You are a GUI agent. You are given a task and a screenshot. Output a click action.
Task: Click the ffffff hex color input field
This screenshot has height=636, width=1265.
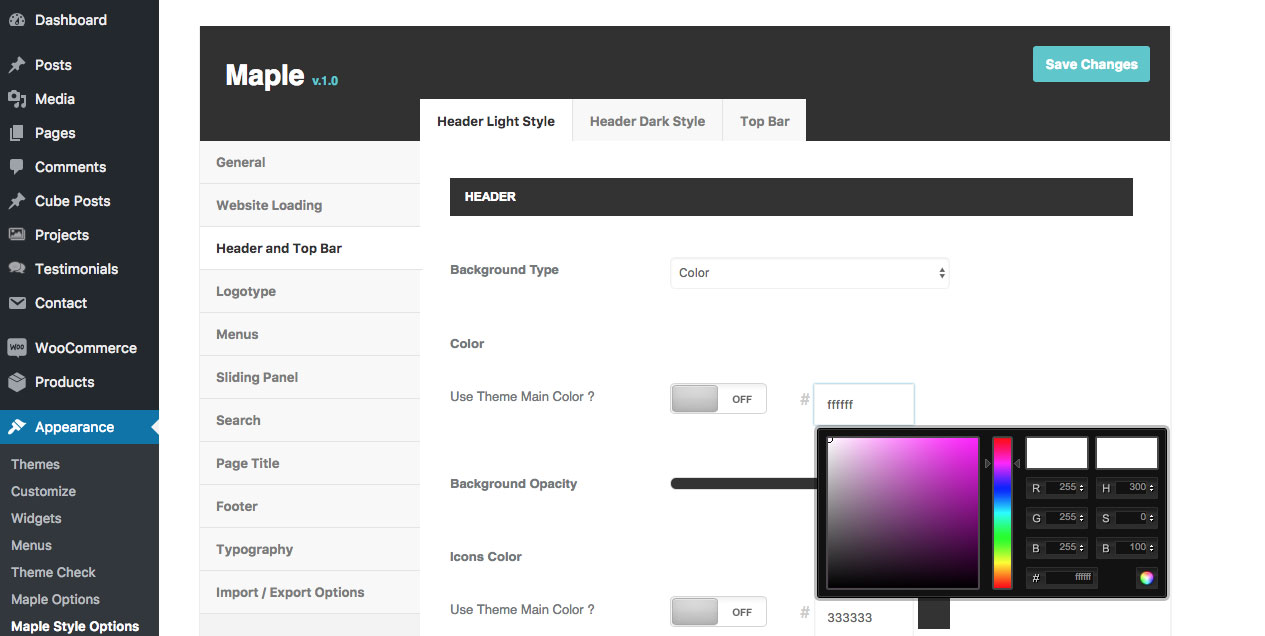coord(863,404)
